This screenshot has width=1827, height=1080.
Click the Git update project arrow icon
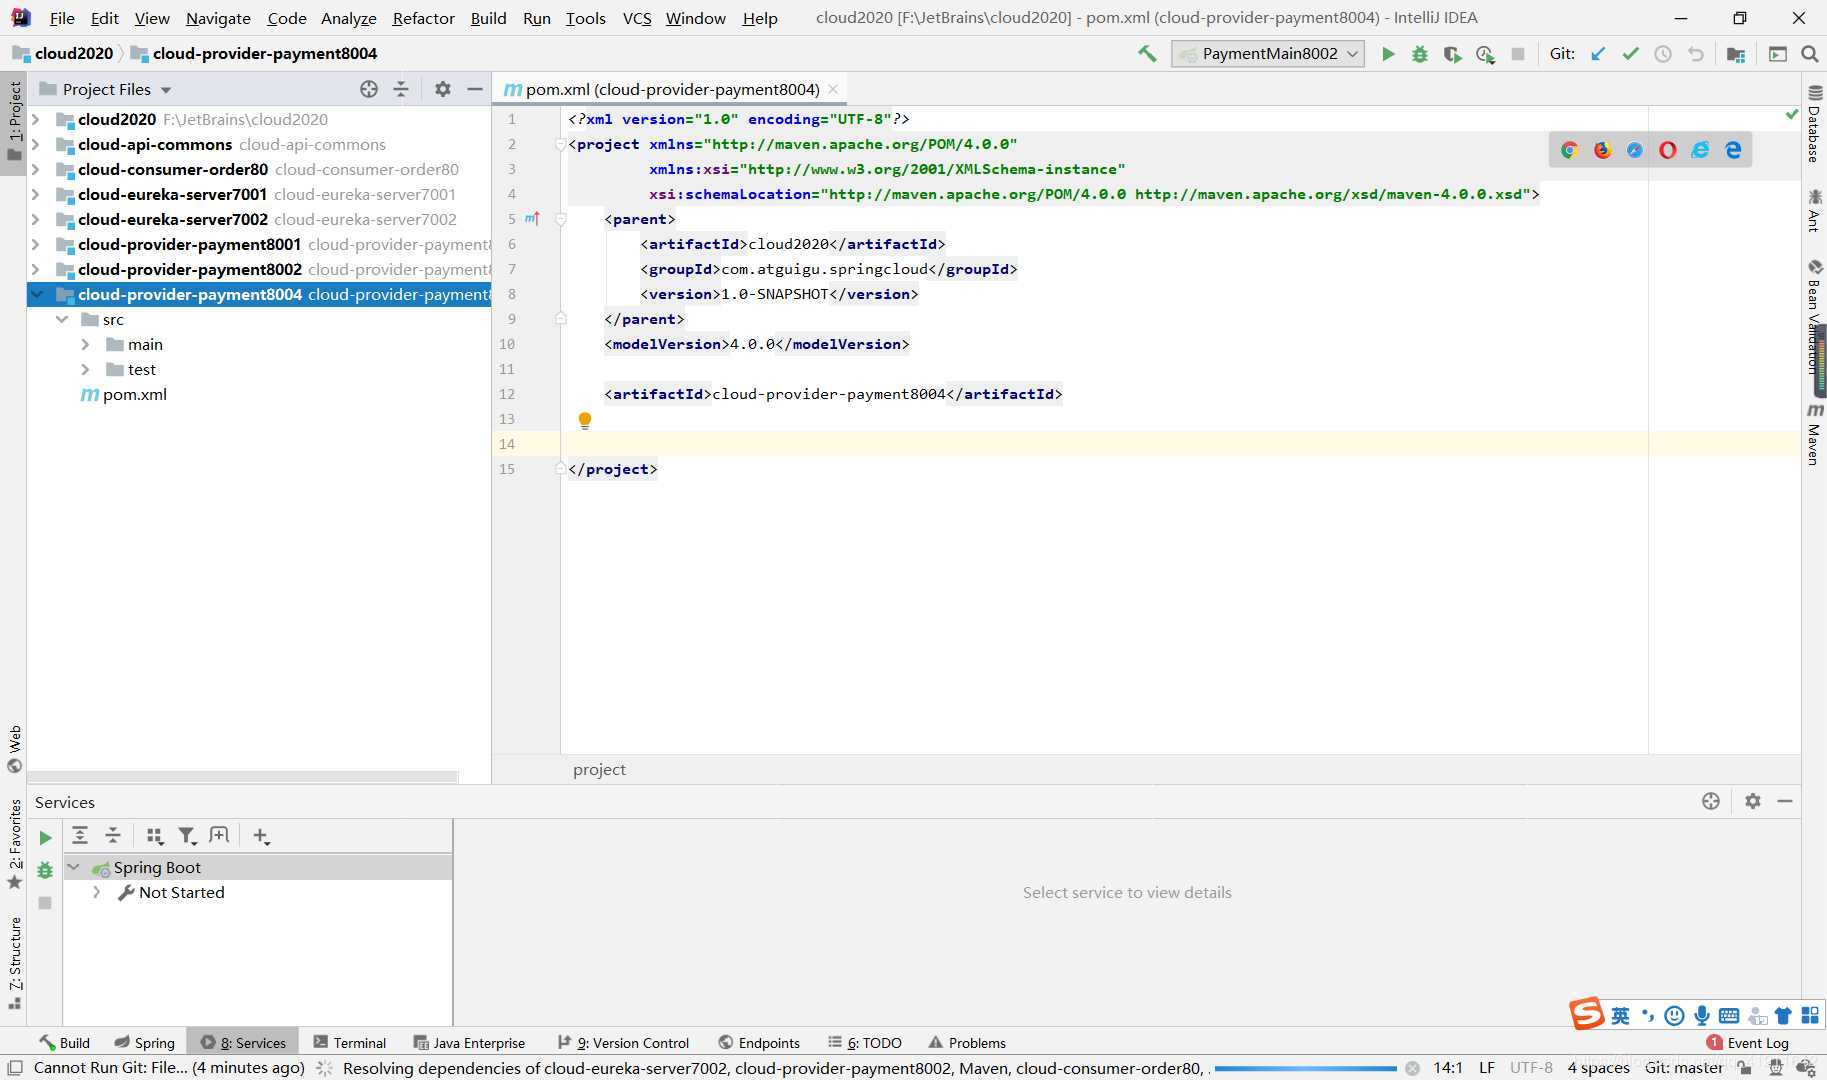click(1598, 54)
